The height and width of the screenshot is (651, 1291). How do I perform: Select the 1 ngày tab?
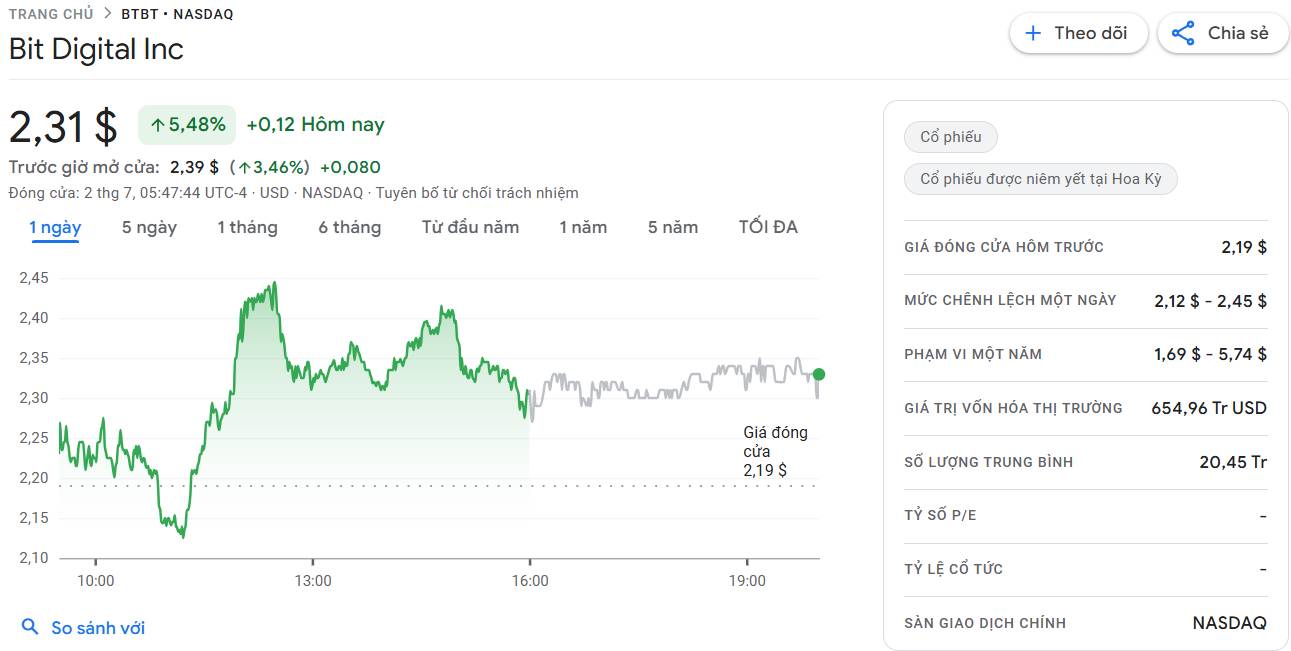(x=55, y=228)
